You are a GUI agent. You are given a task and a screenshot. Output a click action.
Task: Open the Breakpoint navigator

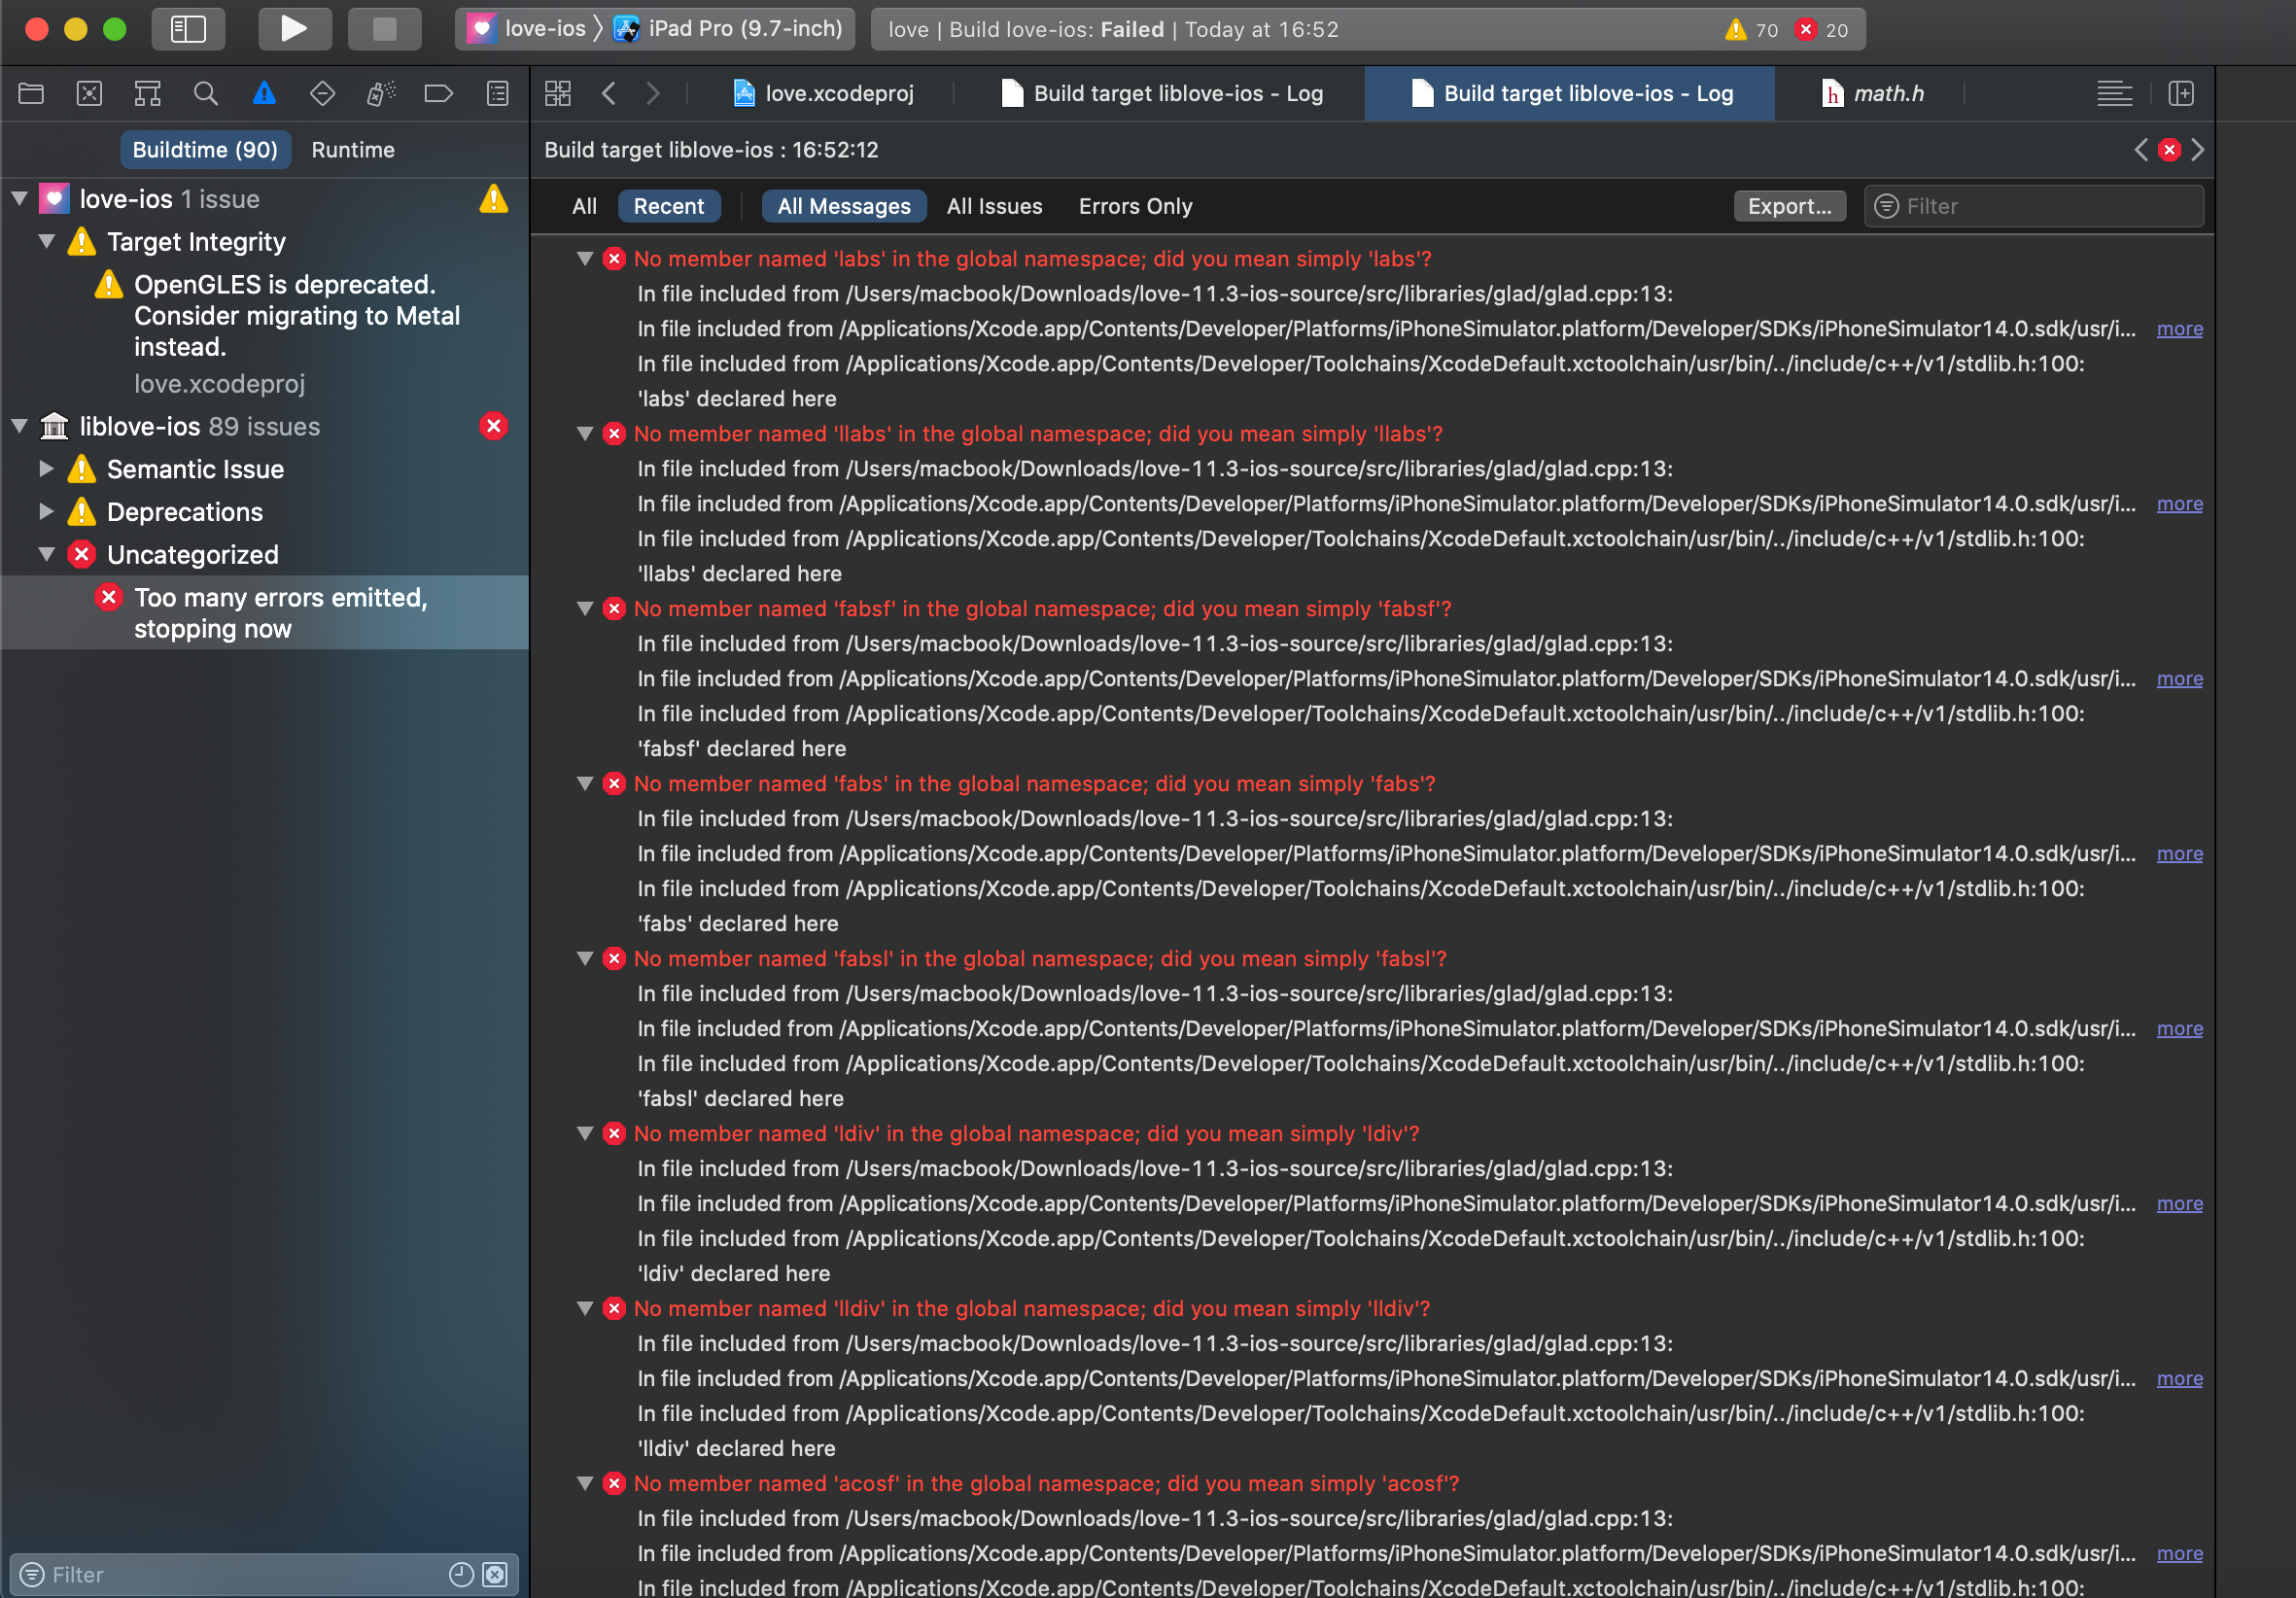438,94
